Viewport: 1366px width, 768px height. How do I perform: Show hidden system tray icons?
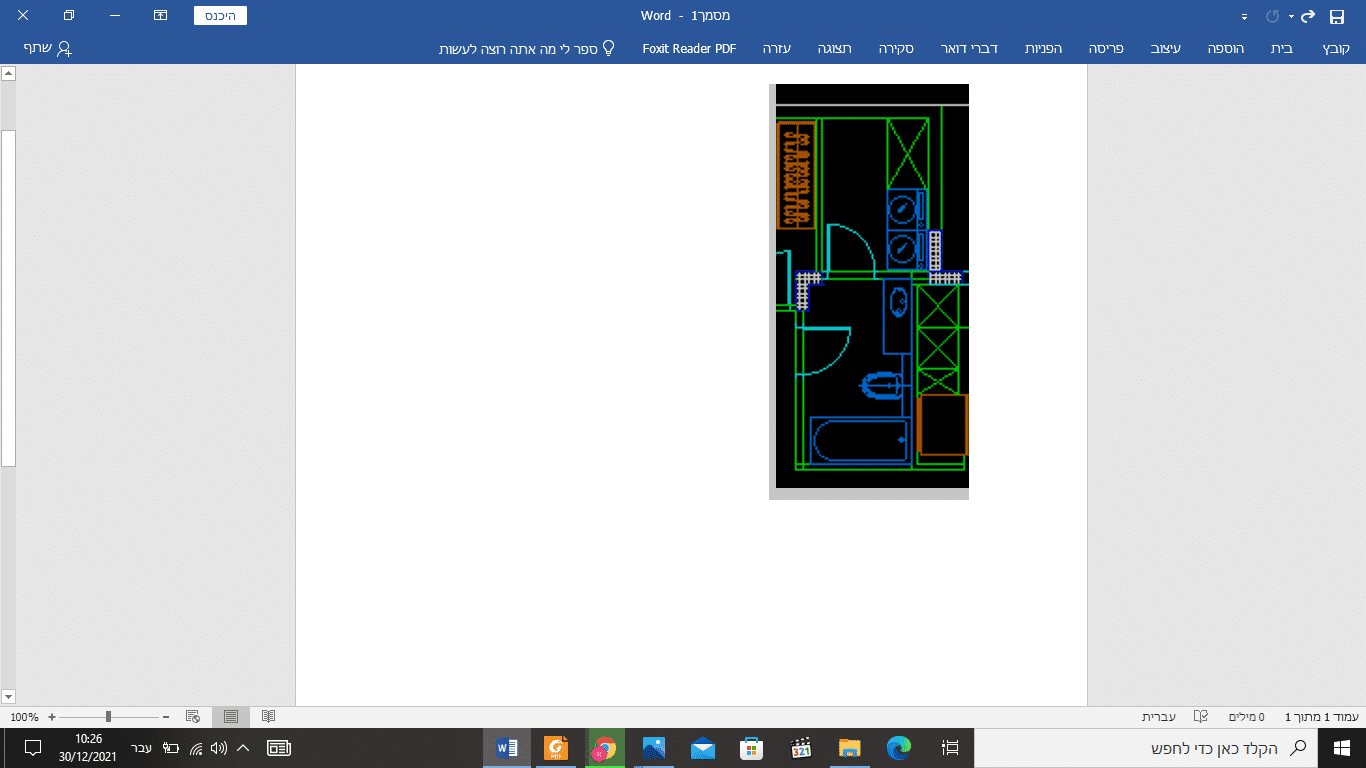point(243,748)
